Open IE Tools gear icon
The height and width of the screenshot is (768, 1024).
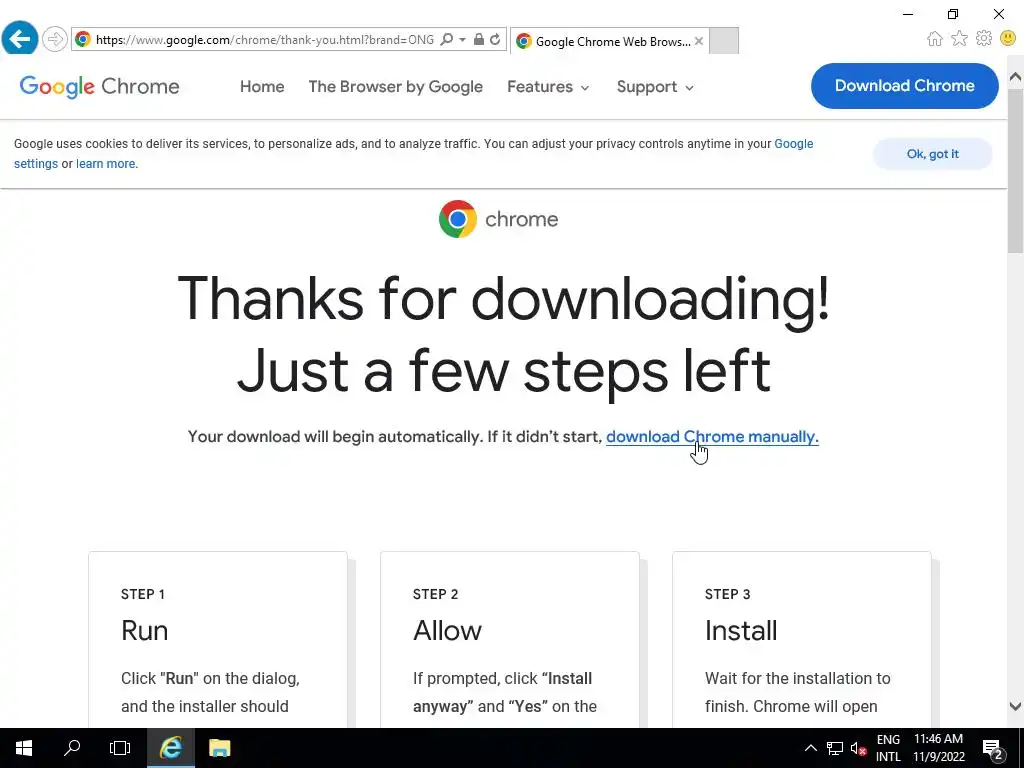pyautogui.click(x=984, y=39)
